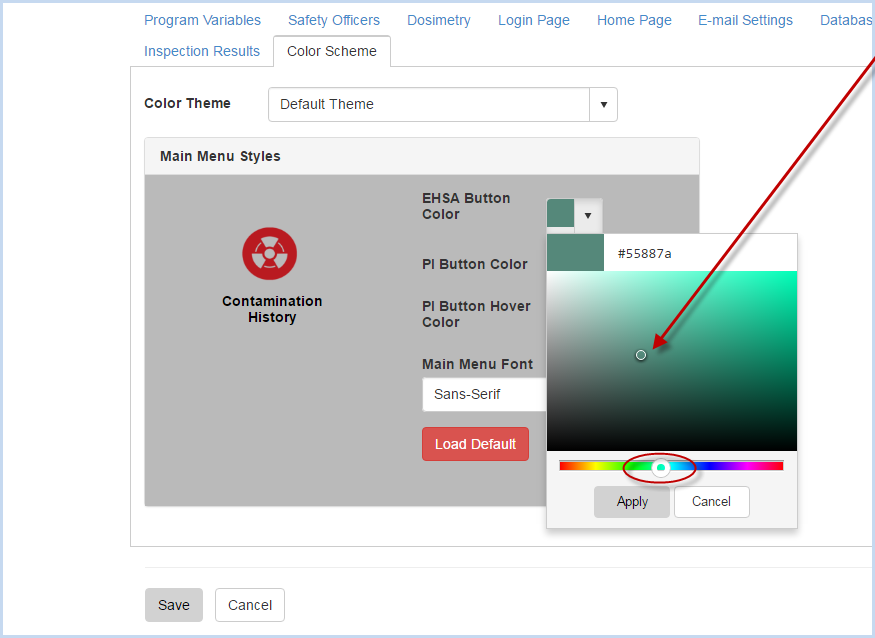The width and height of the screenshot is (875, 638).
Task: Cancel the color picker popup
Action: pyautogui.click(x=711, y=502)
